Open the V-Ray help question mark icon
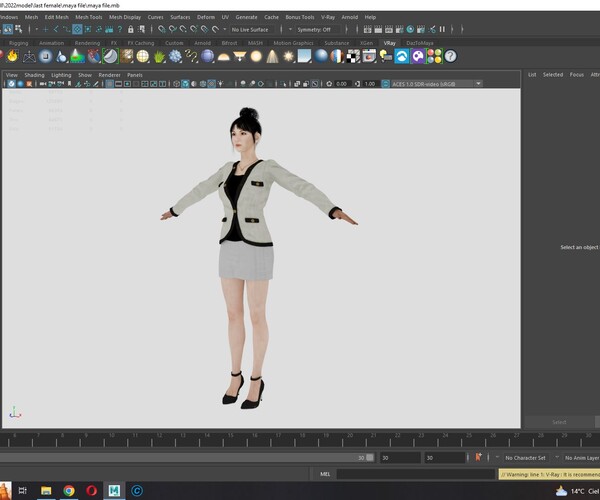Screen dimensions: 600x500 (450, 56)
